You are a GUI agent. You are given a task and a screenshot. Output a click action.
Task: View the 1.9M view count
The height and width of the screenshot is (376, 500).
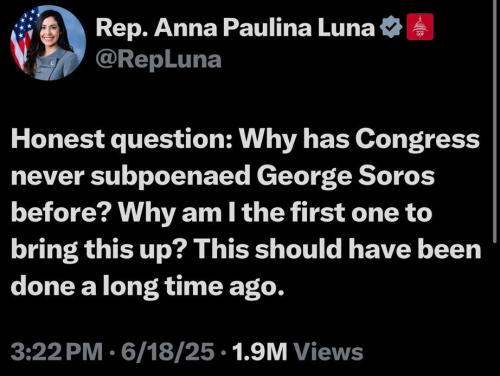point(260,352)
